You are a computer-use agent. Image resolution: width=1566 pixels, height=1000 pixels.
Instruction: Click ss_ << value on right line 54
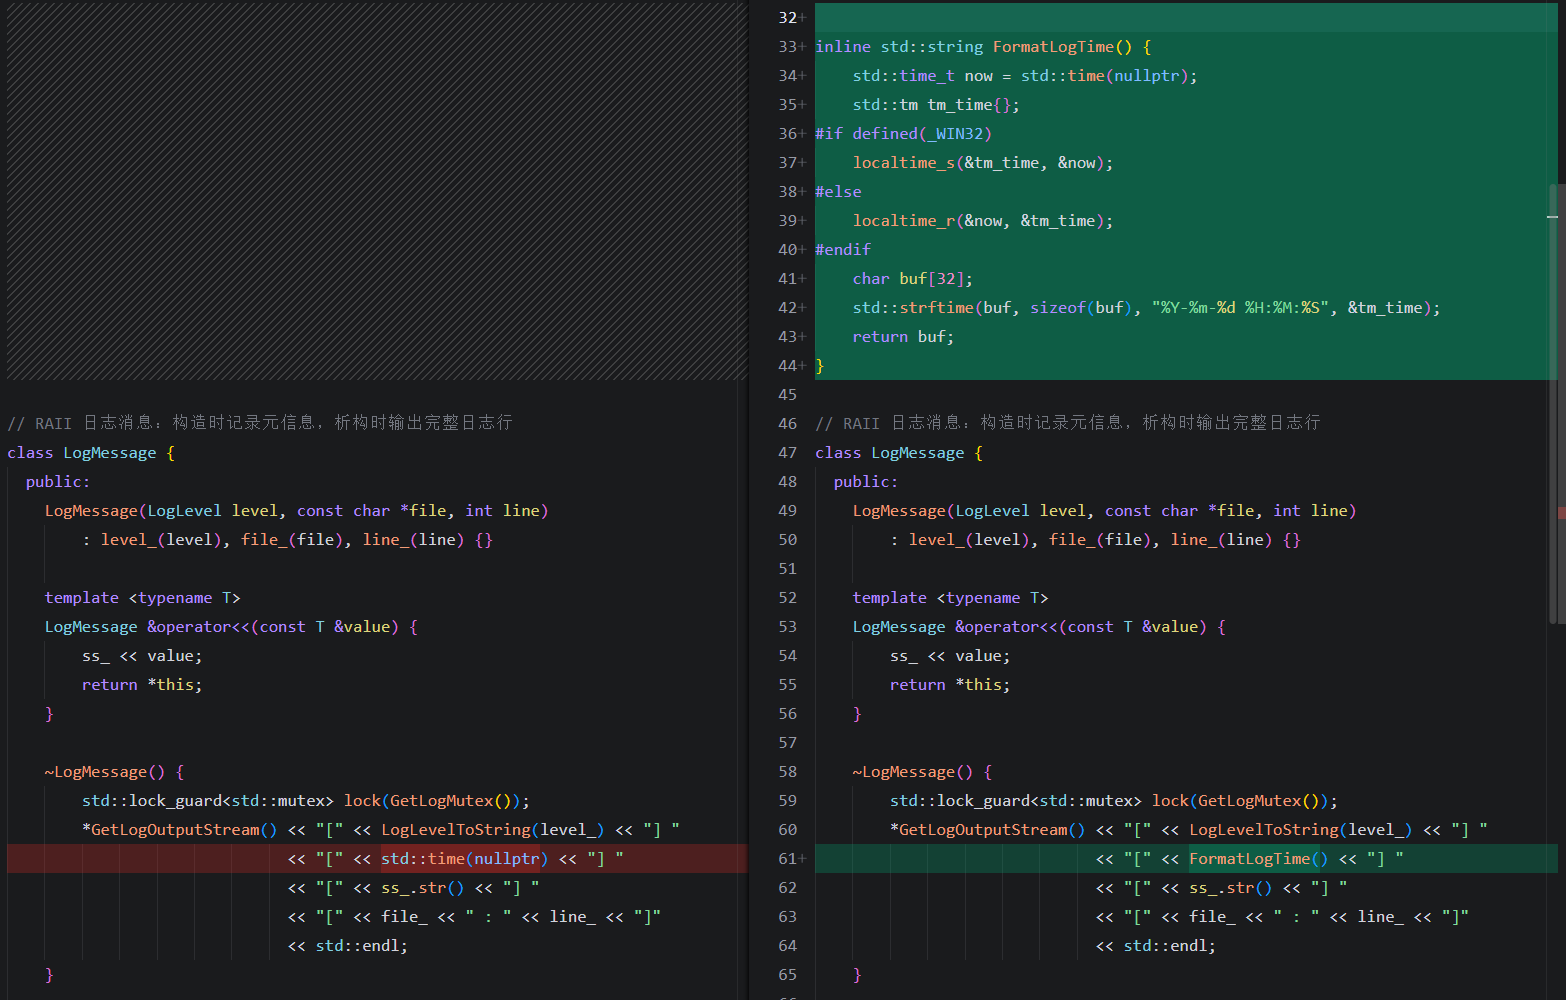(950, 656)
